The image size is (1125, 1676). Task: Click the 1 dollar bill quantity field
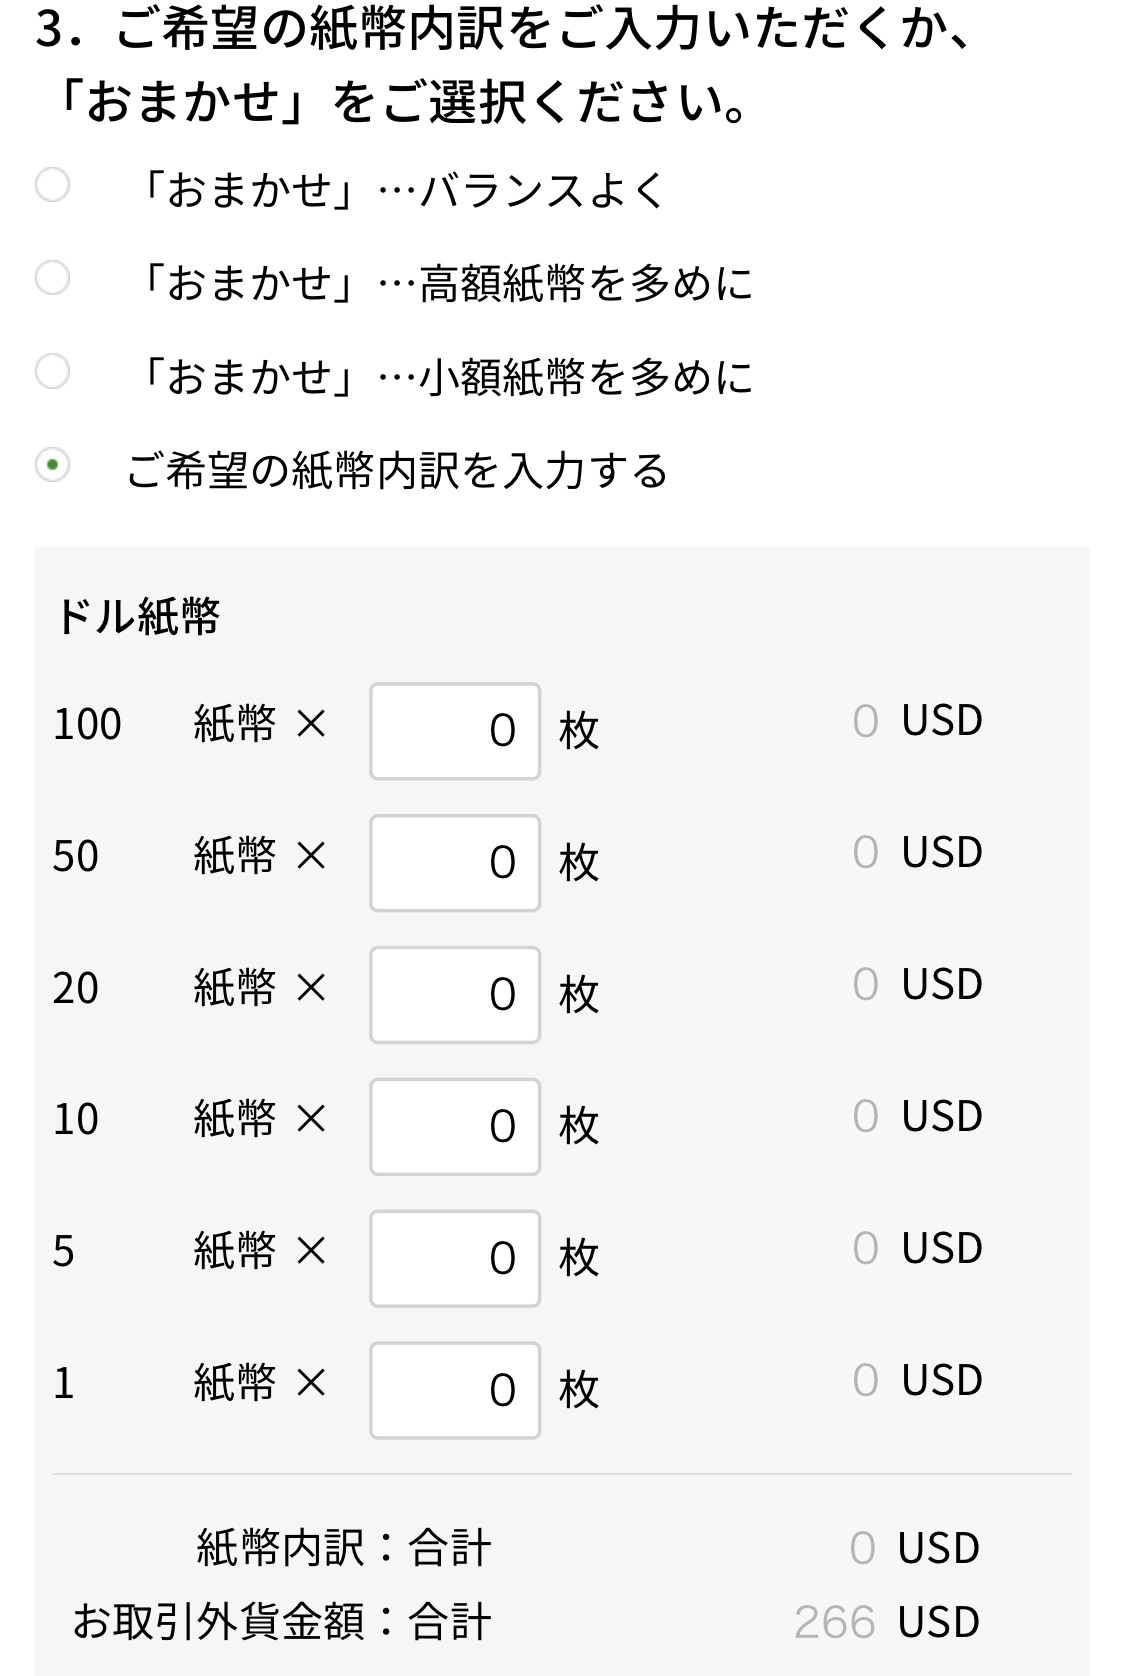[455, 1391]
